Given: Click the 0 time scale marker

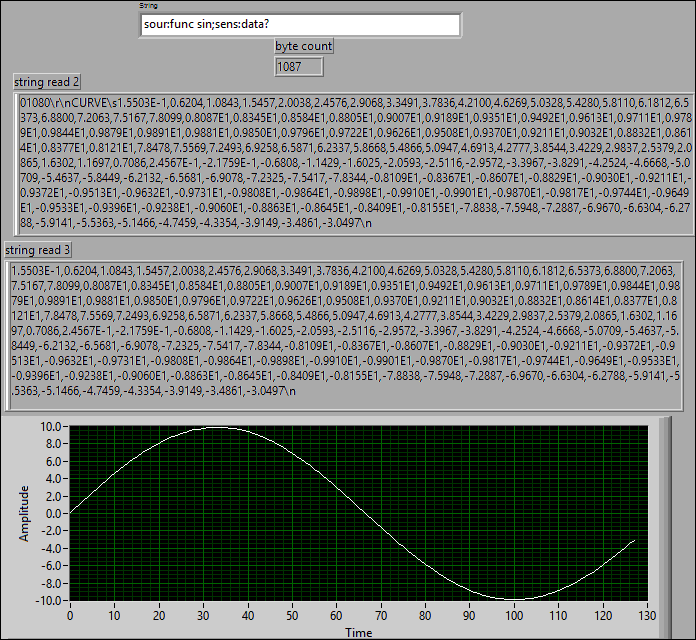Looking at the screenshot, I should click(70, 616).
